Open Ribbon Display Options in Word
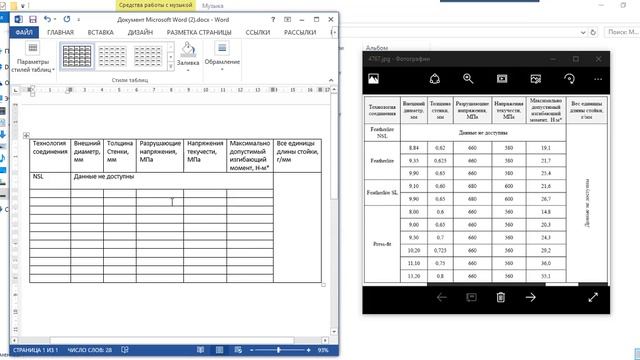The image size is (640, 360). [x=287, y=19]
